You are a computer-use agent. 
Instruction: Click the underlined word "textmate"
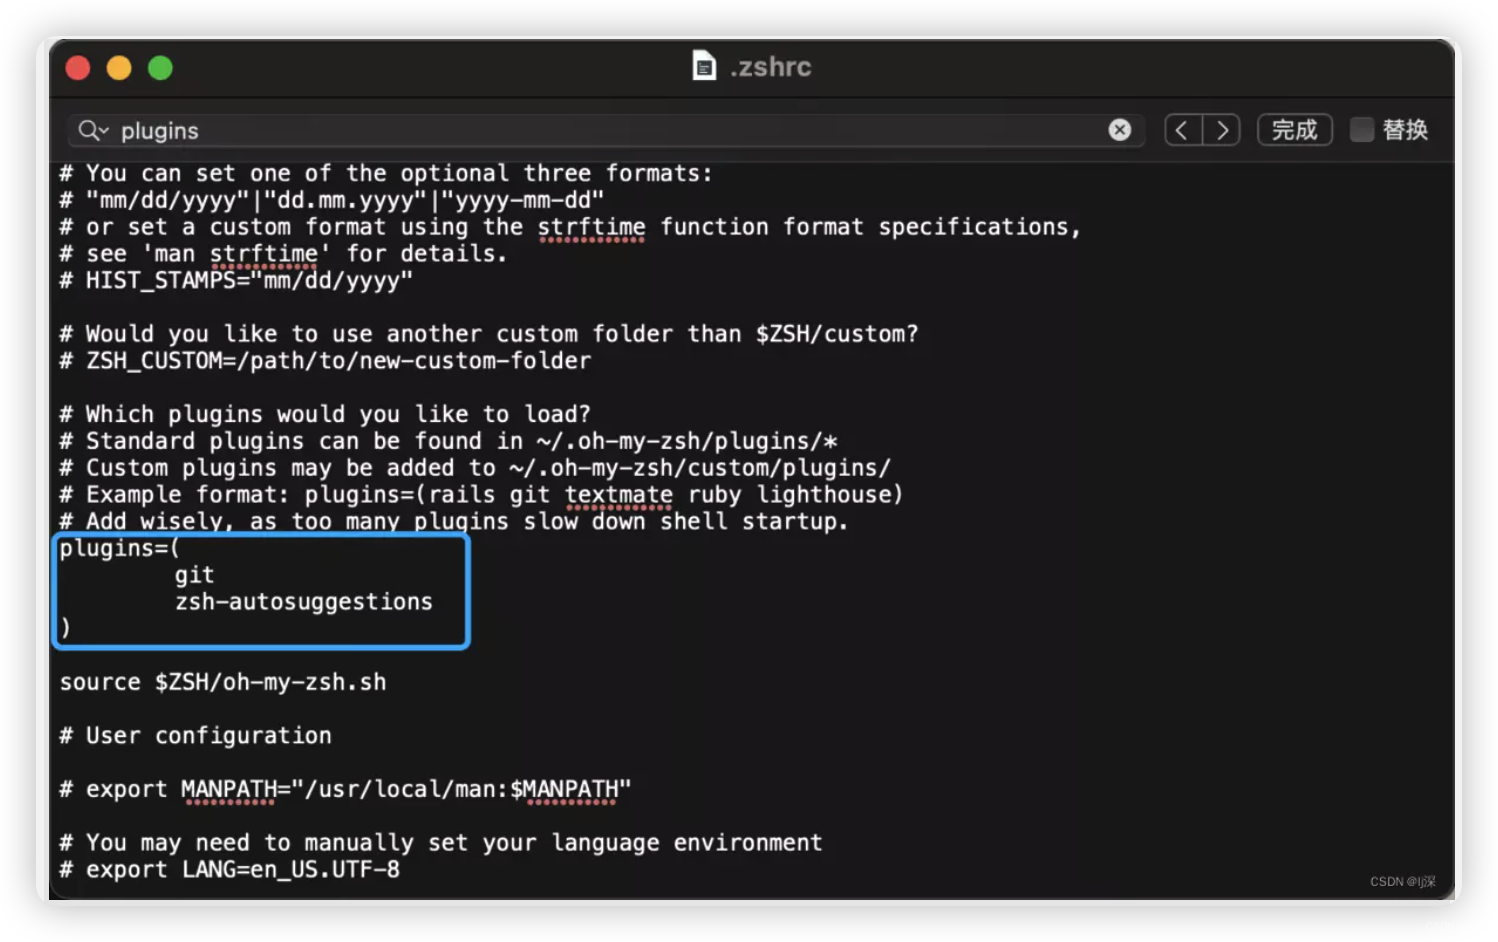pos(618,495)
